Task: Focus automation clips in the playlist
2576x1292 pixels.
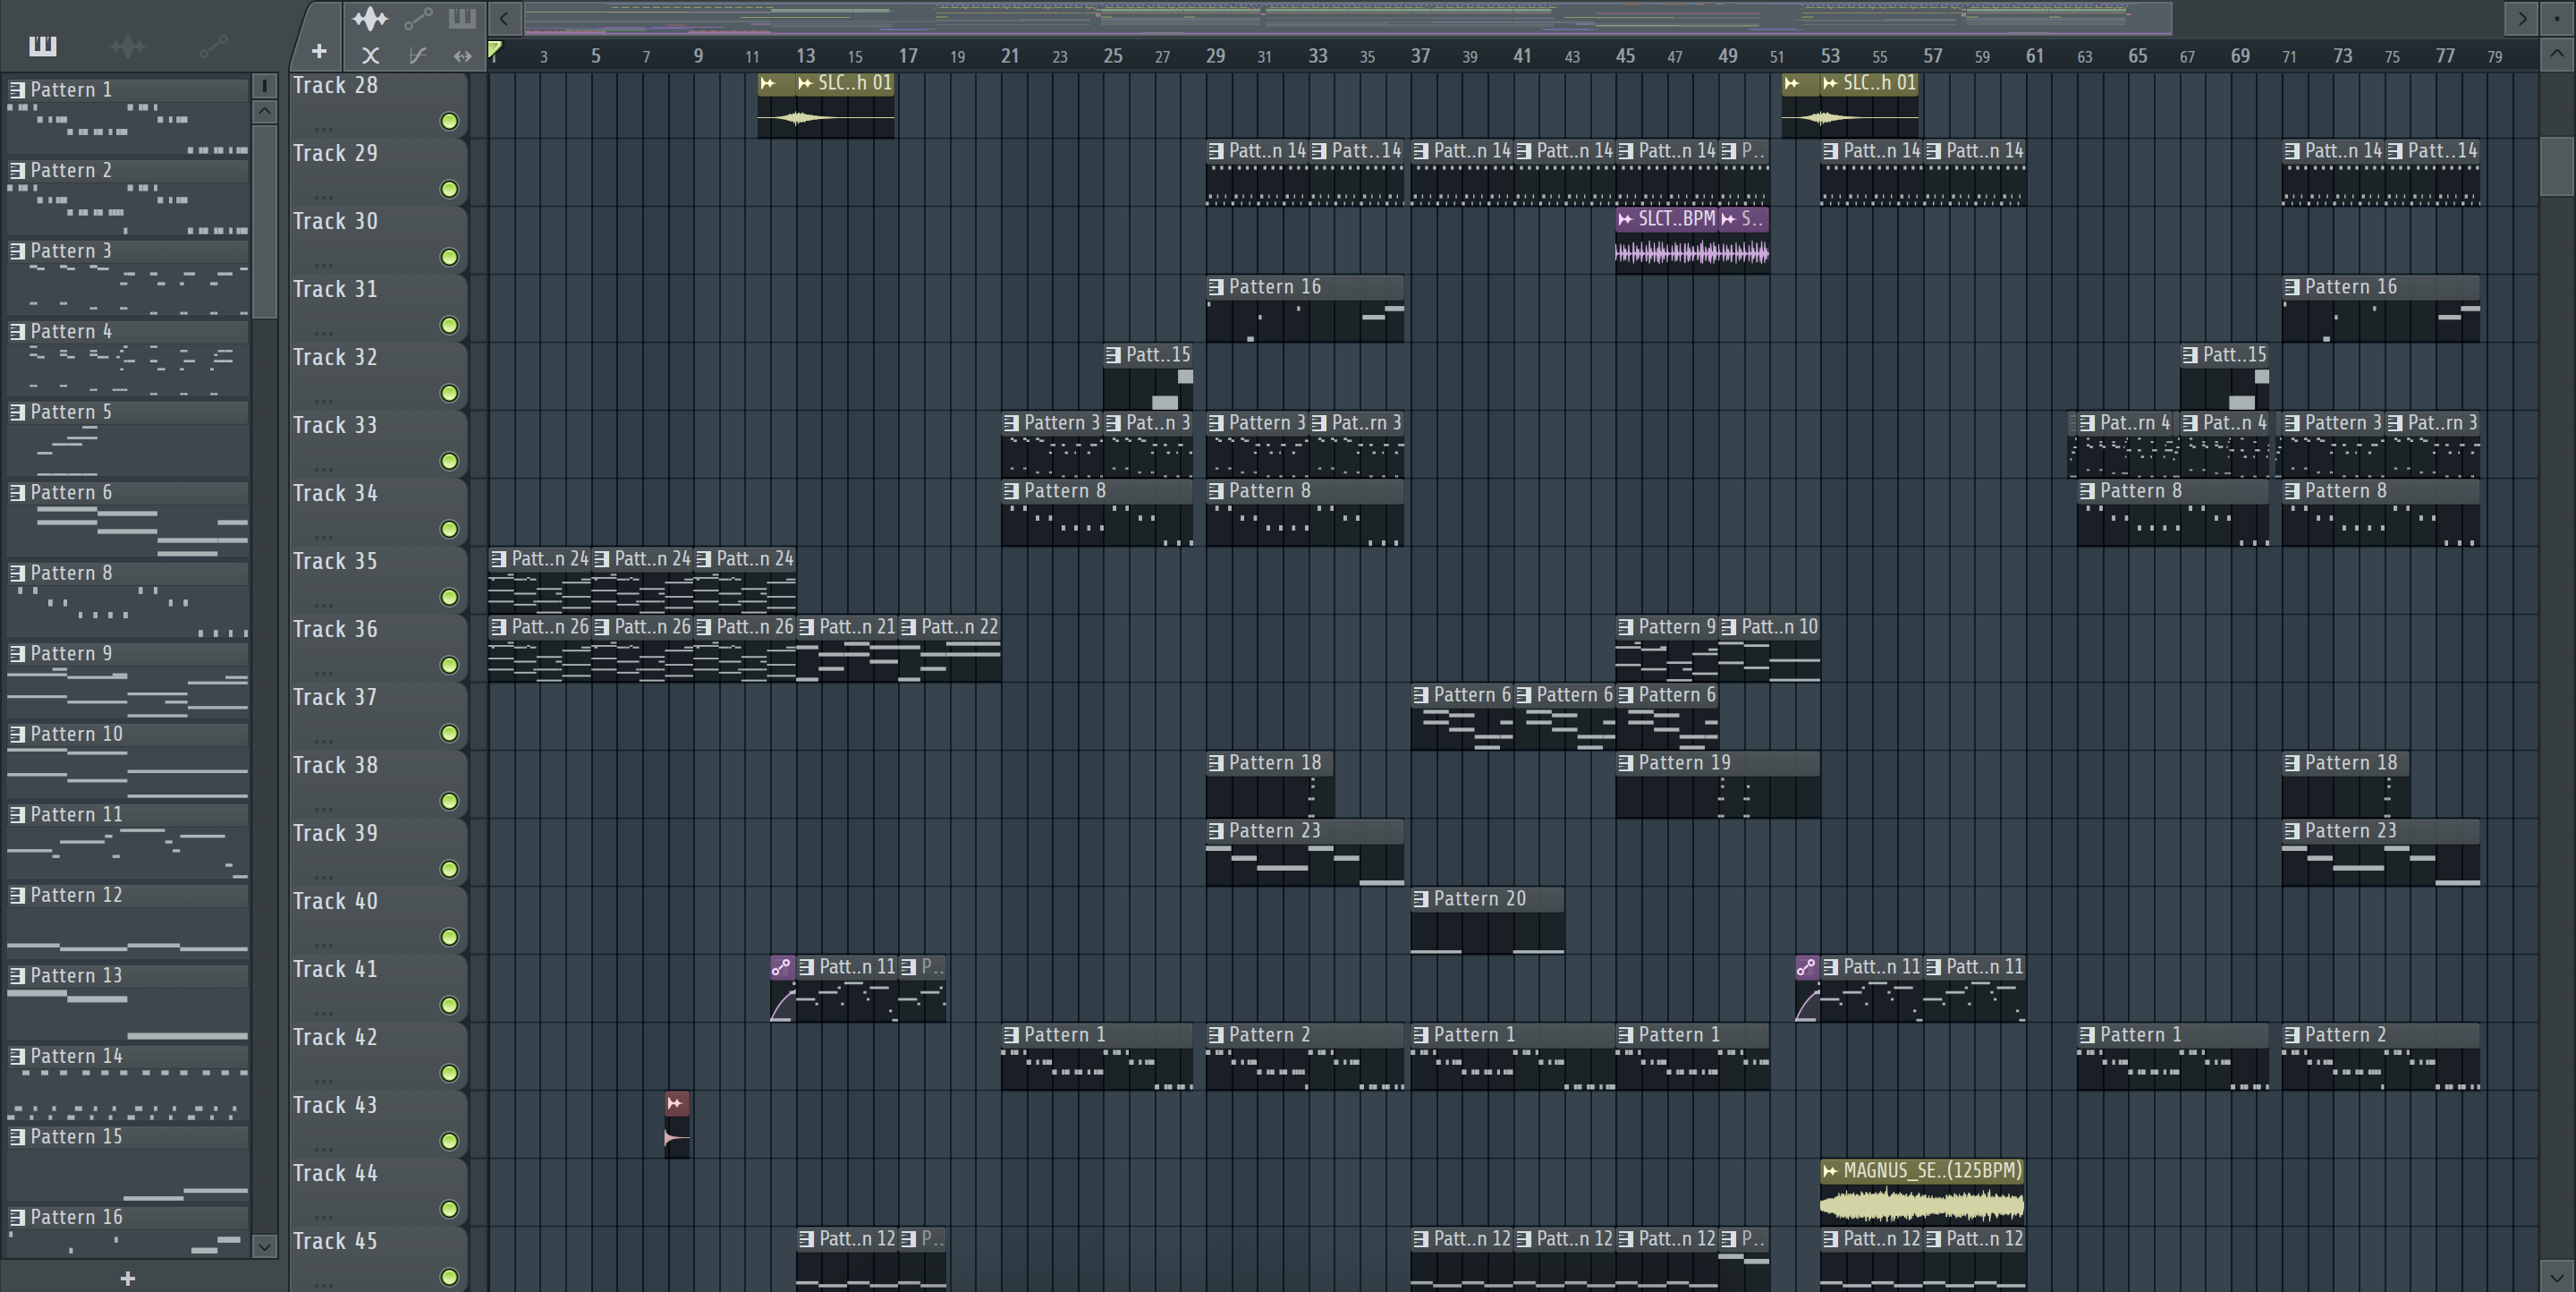Action: coord(418,18)
